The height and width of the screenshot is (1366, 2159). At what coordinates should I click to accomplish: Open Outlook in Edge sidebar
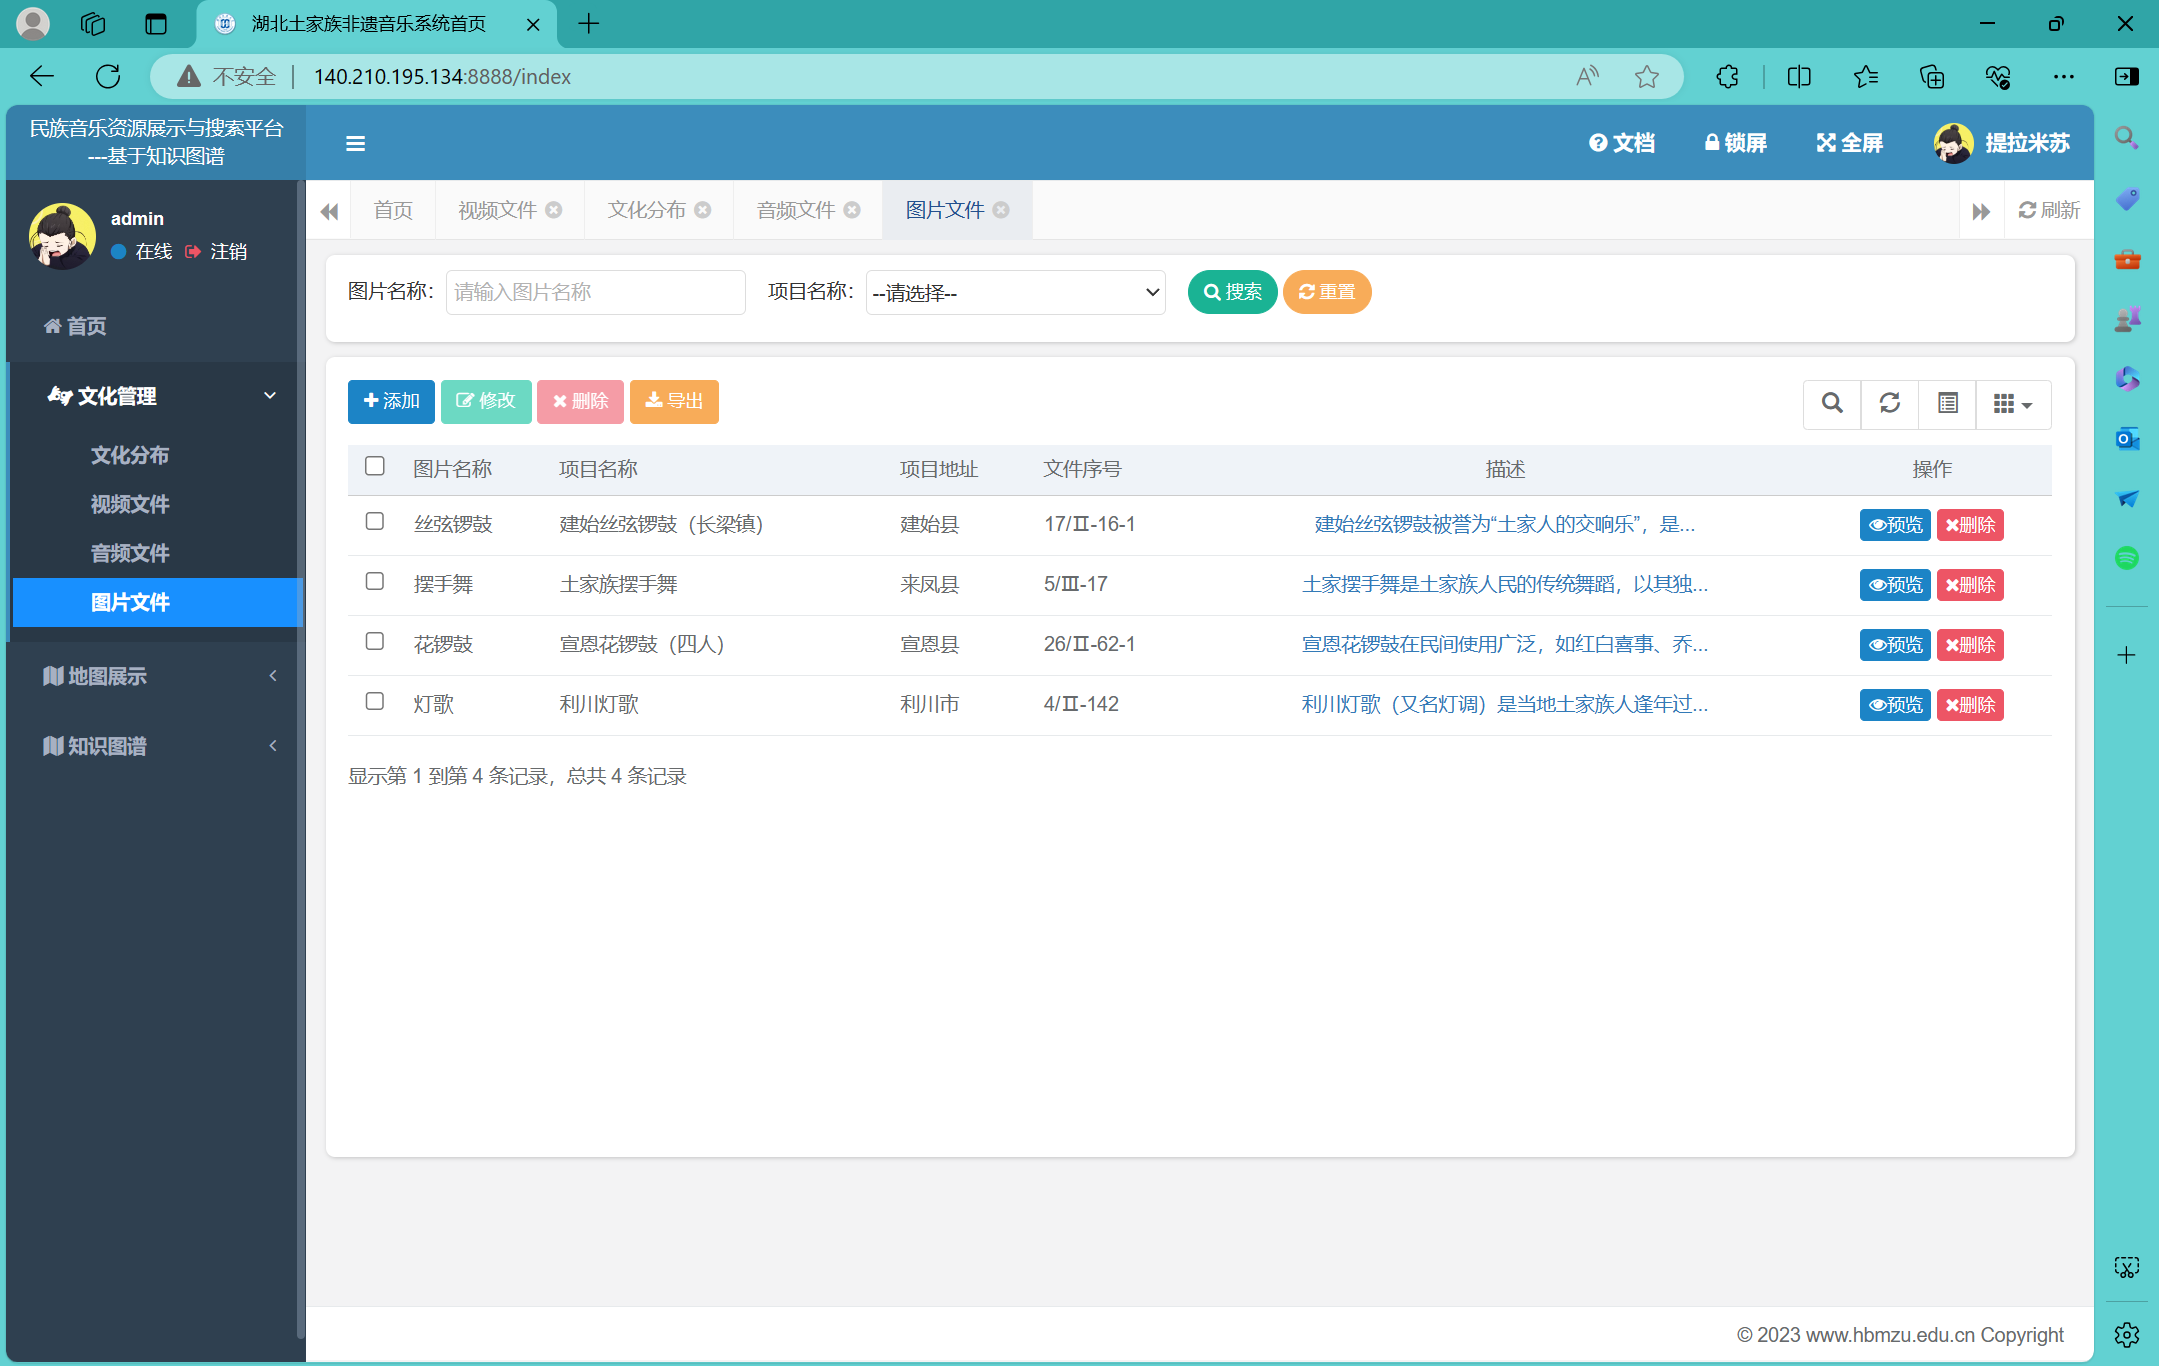point(2127,438)
